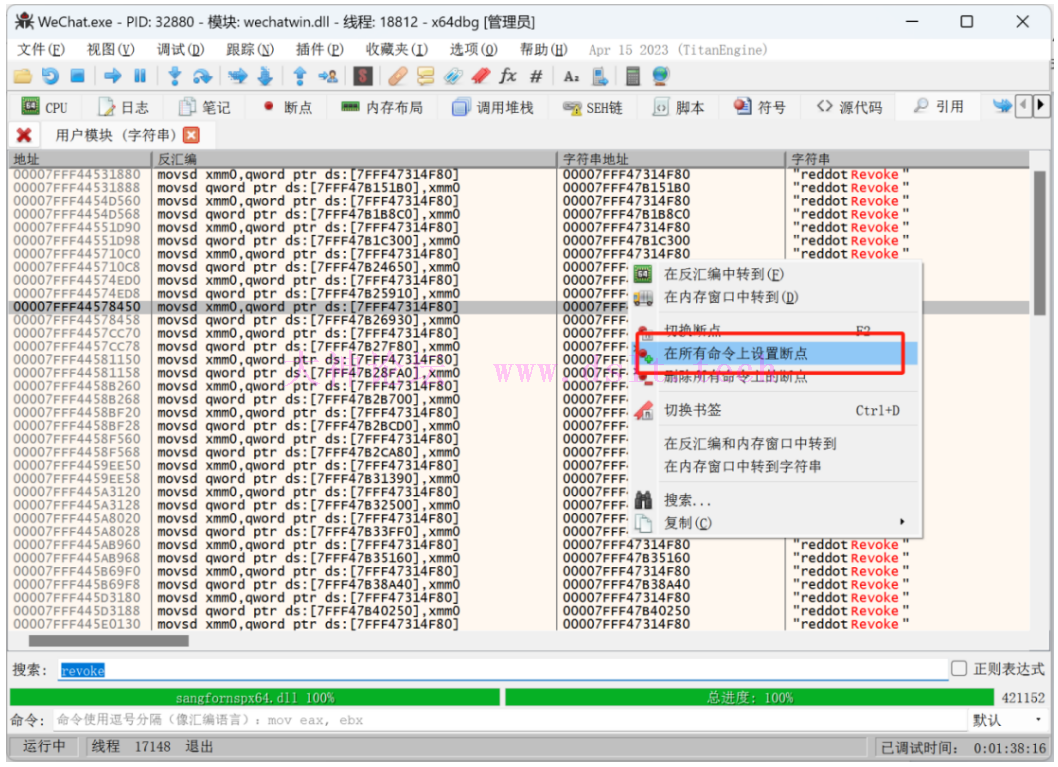Select 在所有命令上设置断点 menu entry
The image size is (1058, 767).
pyautogui.click(x=776, y=353)
